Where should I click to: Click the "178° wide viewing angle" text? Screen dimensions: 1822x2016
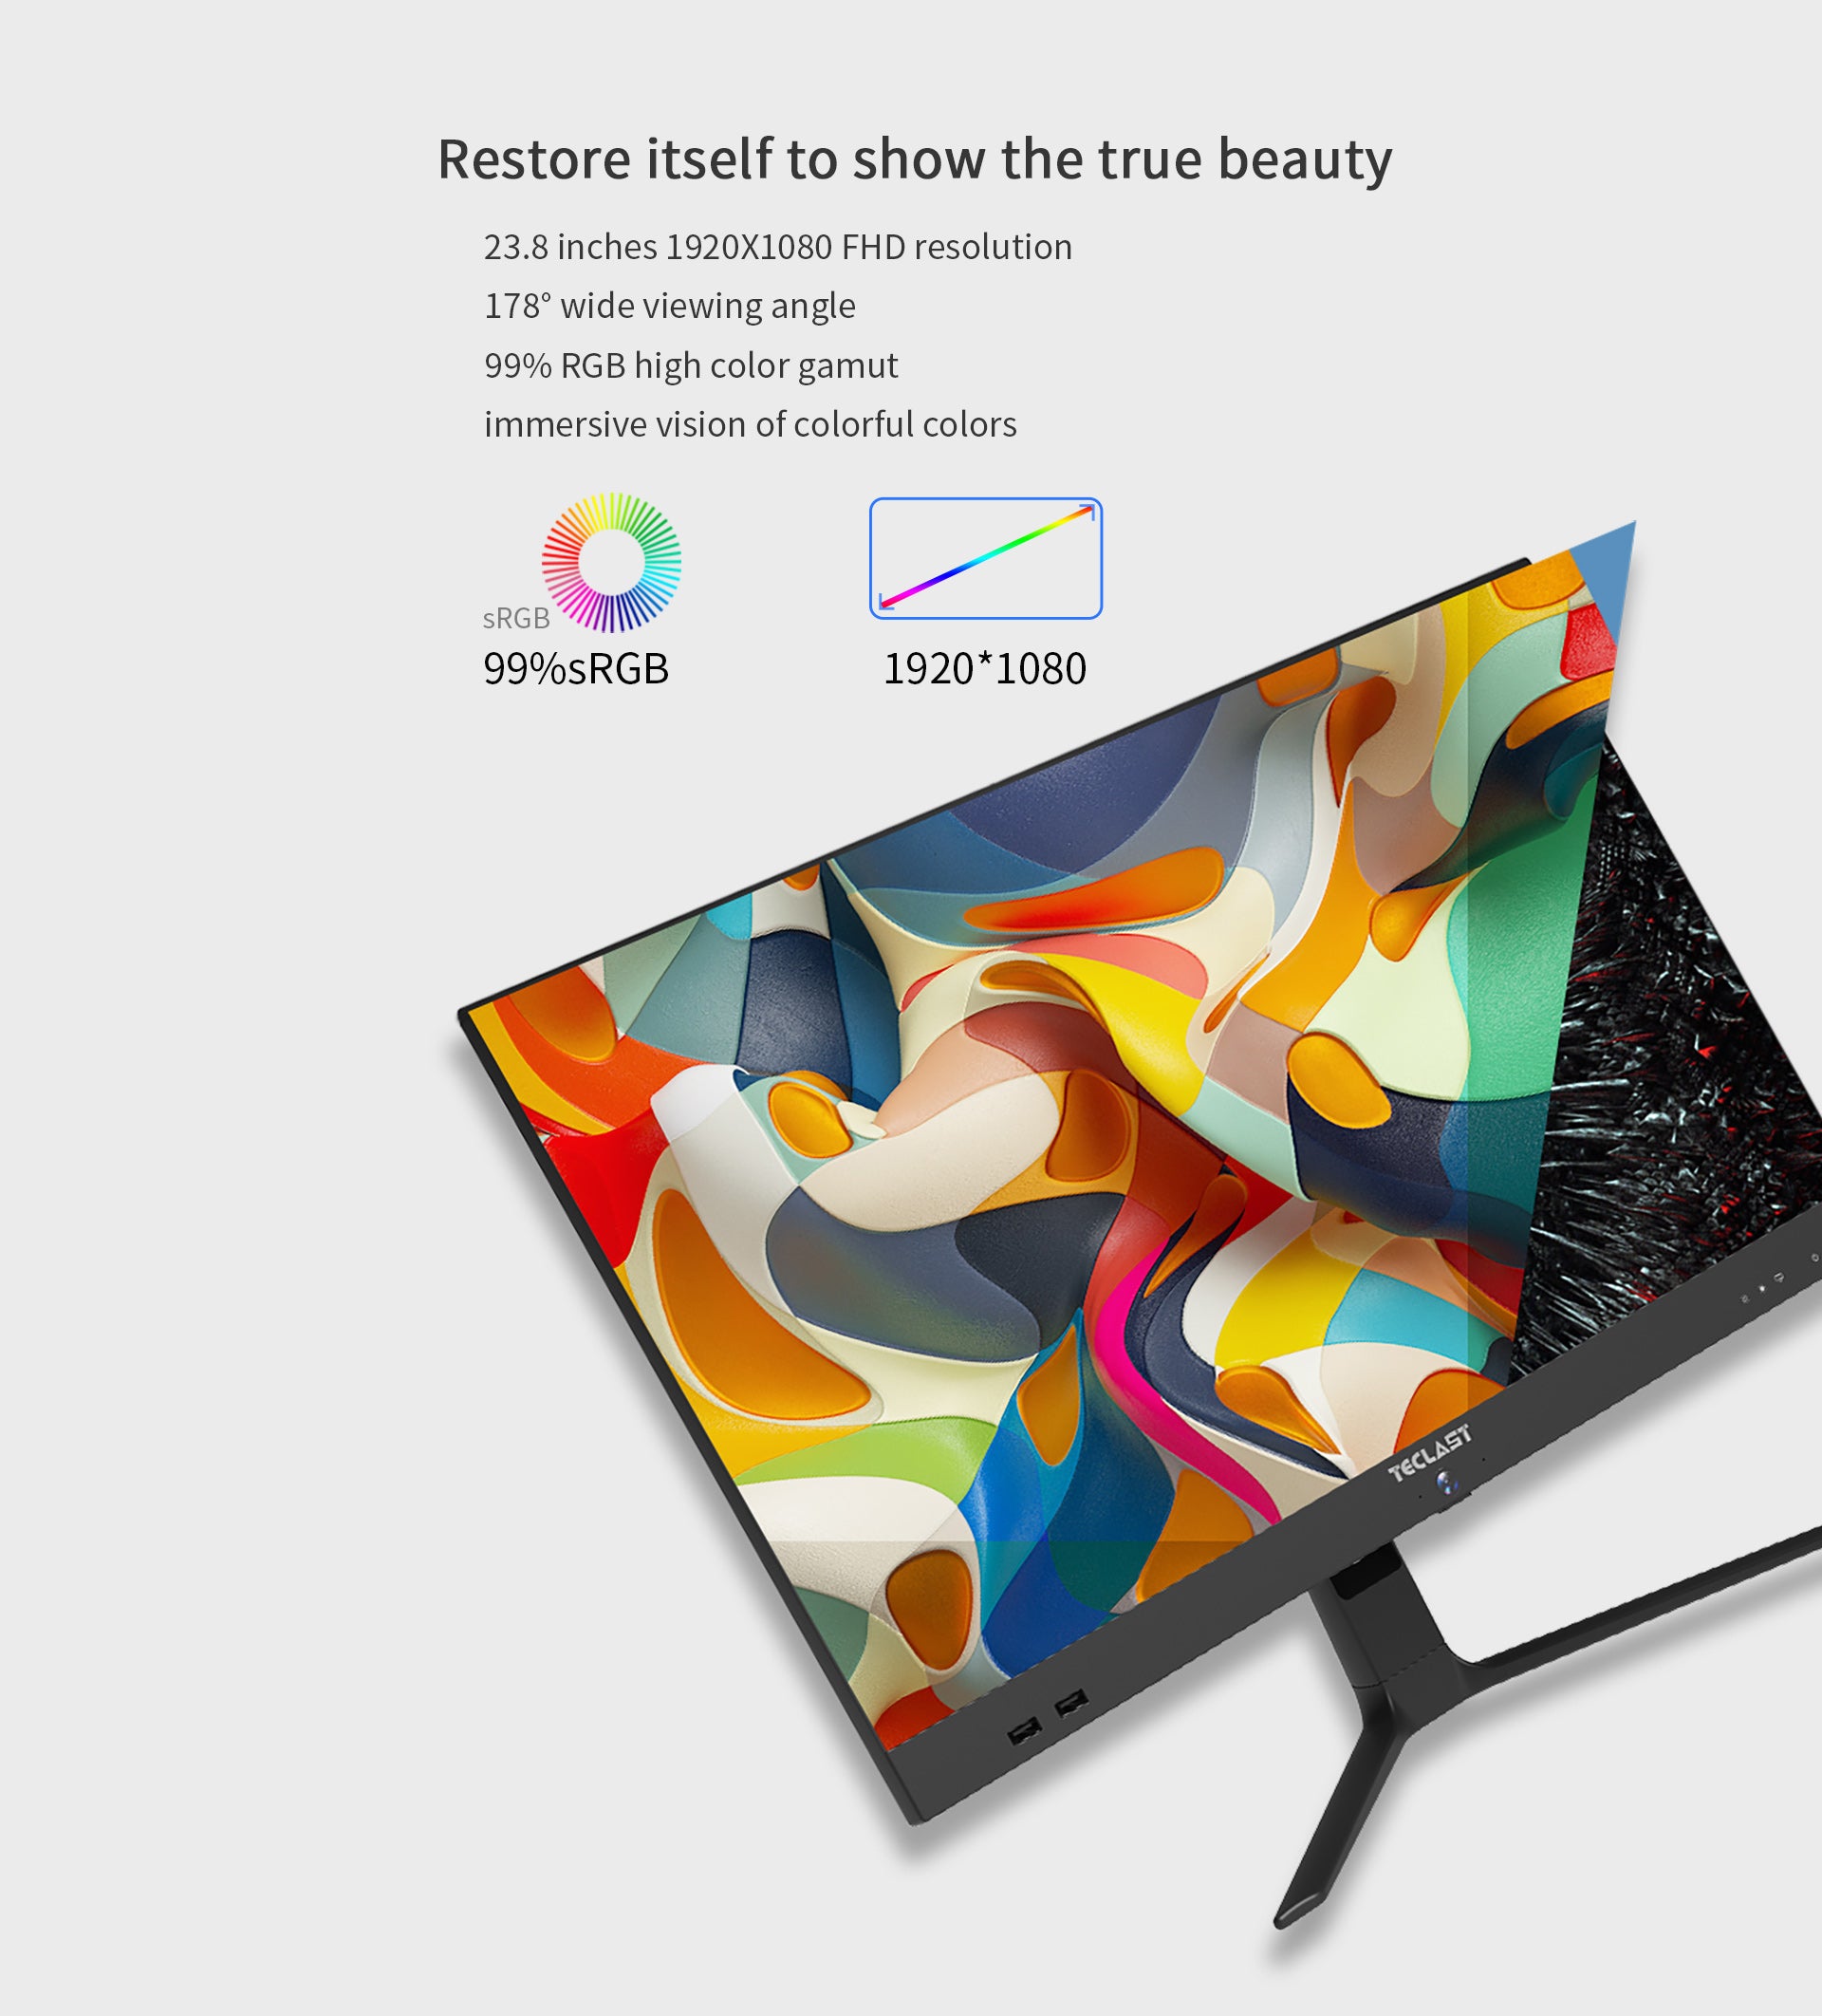pos(669,306)
